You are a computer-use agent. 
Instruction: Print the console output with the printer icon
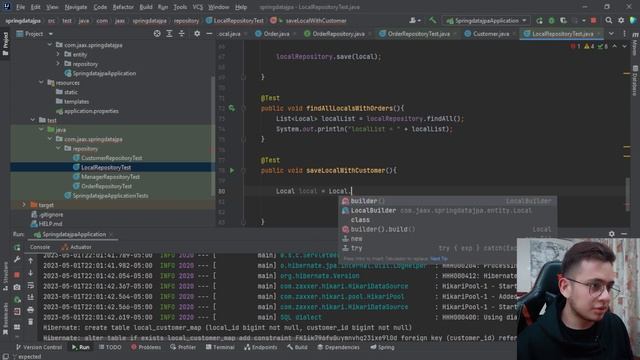tap(31, 310)
